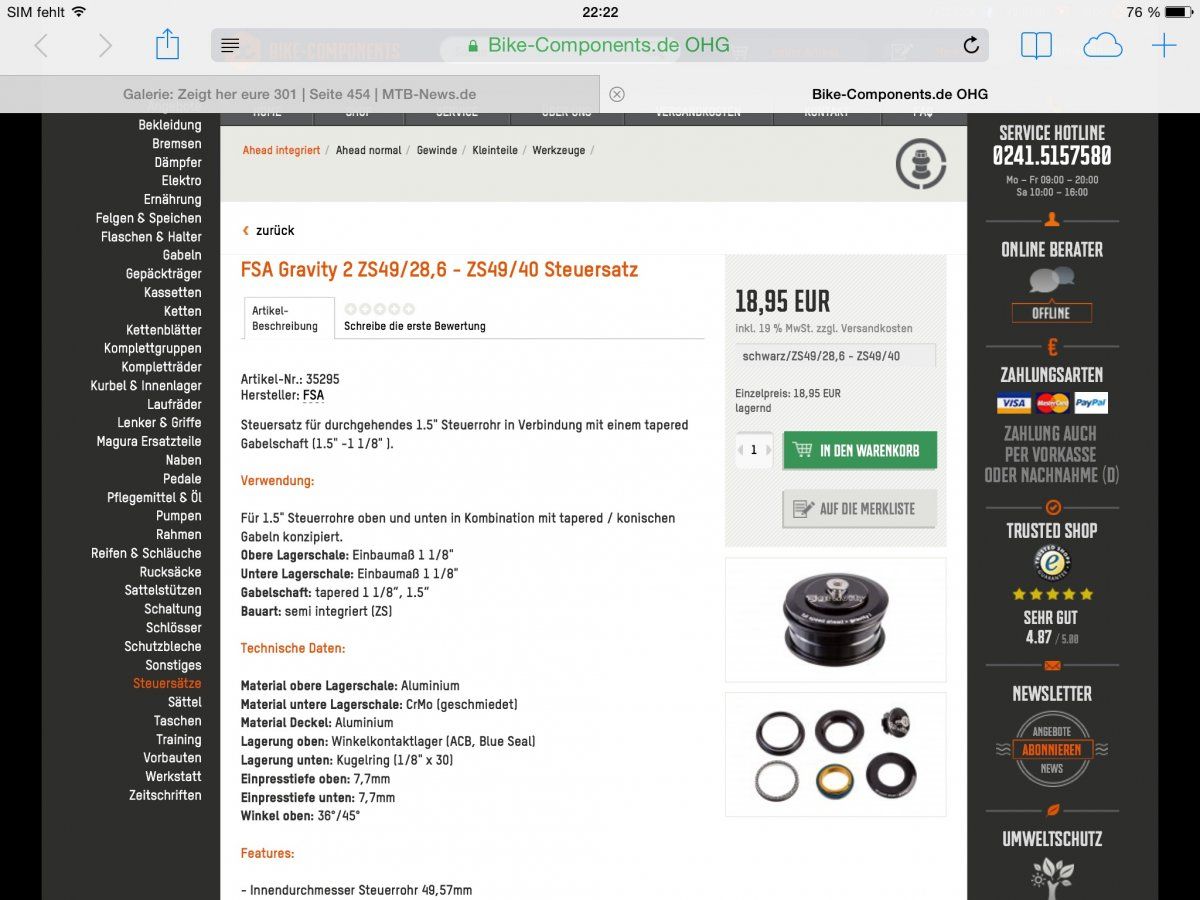Screen dimensions: 1200x900
Task: Adjust the quantity stepper showing 1
Action: 754,450
